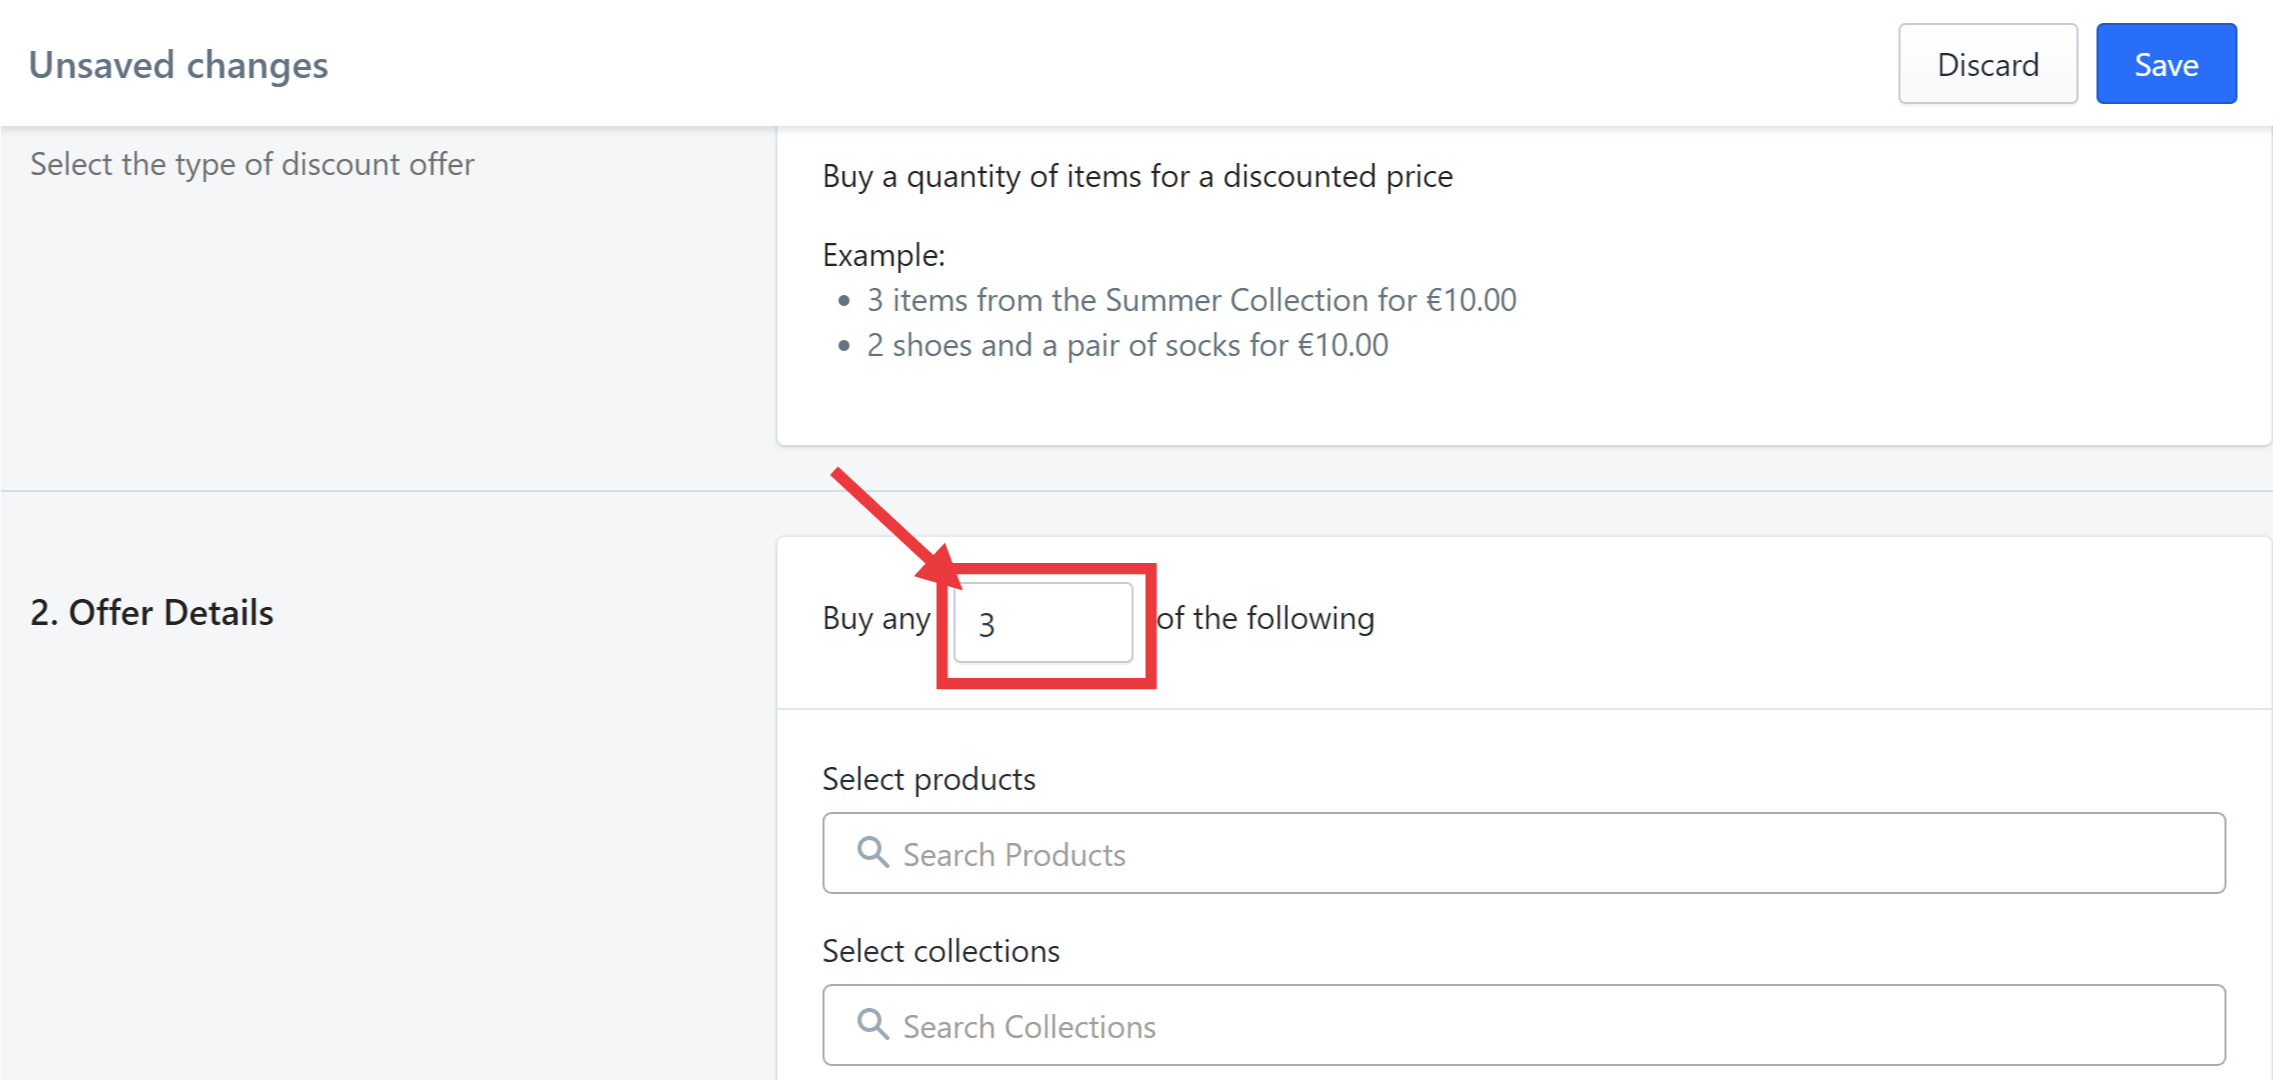
Task: Click the Buy any quantity input field
Action: [1043, 623]
